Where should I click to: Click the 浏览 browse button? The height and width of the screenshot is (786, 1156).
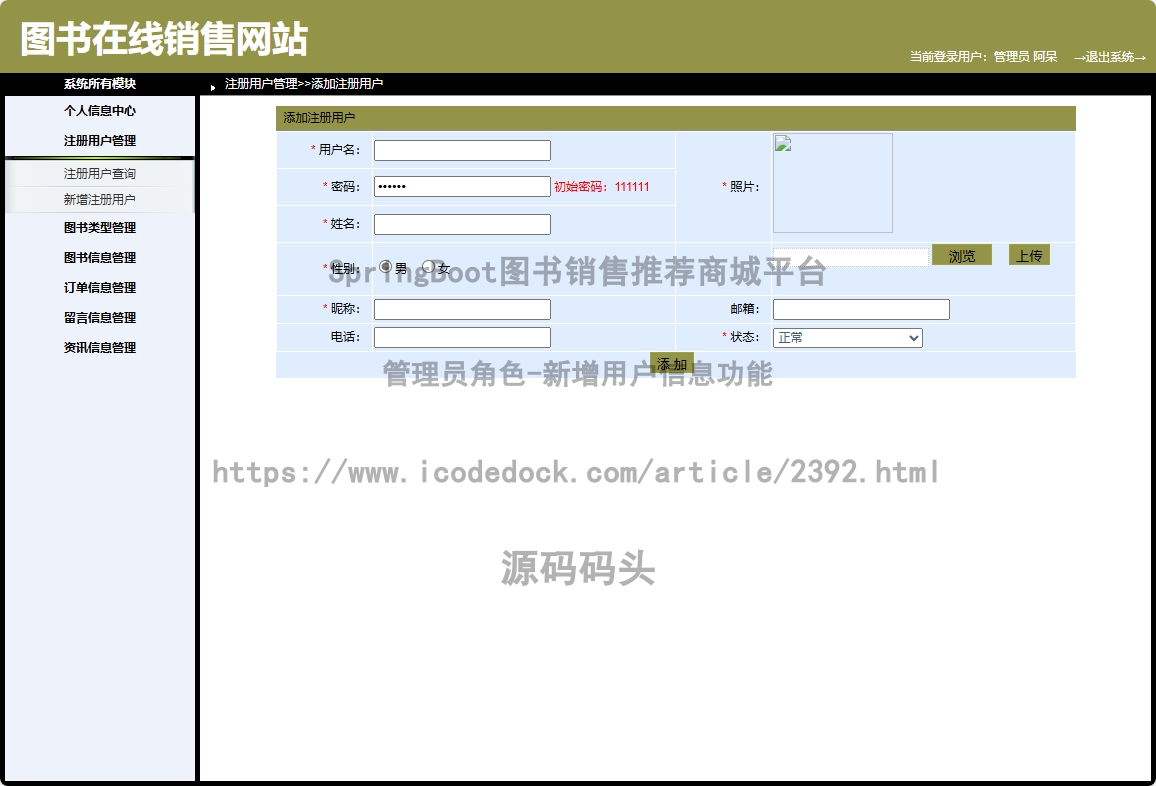[961, 256]
